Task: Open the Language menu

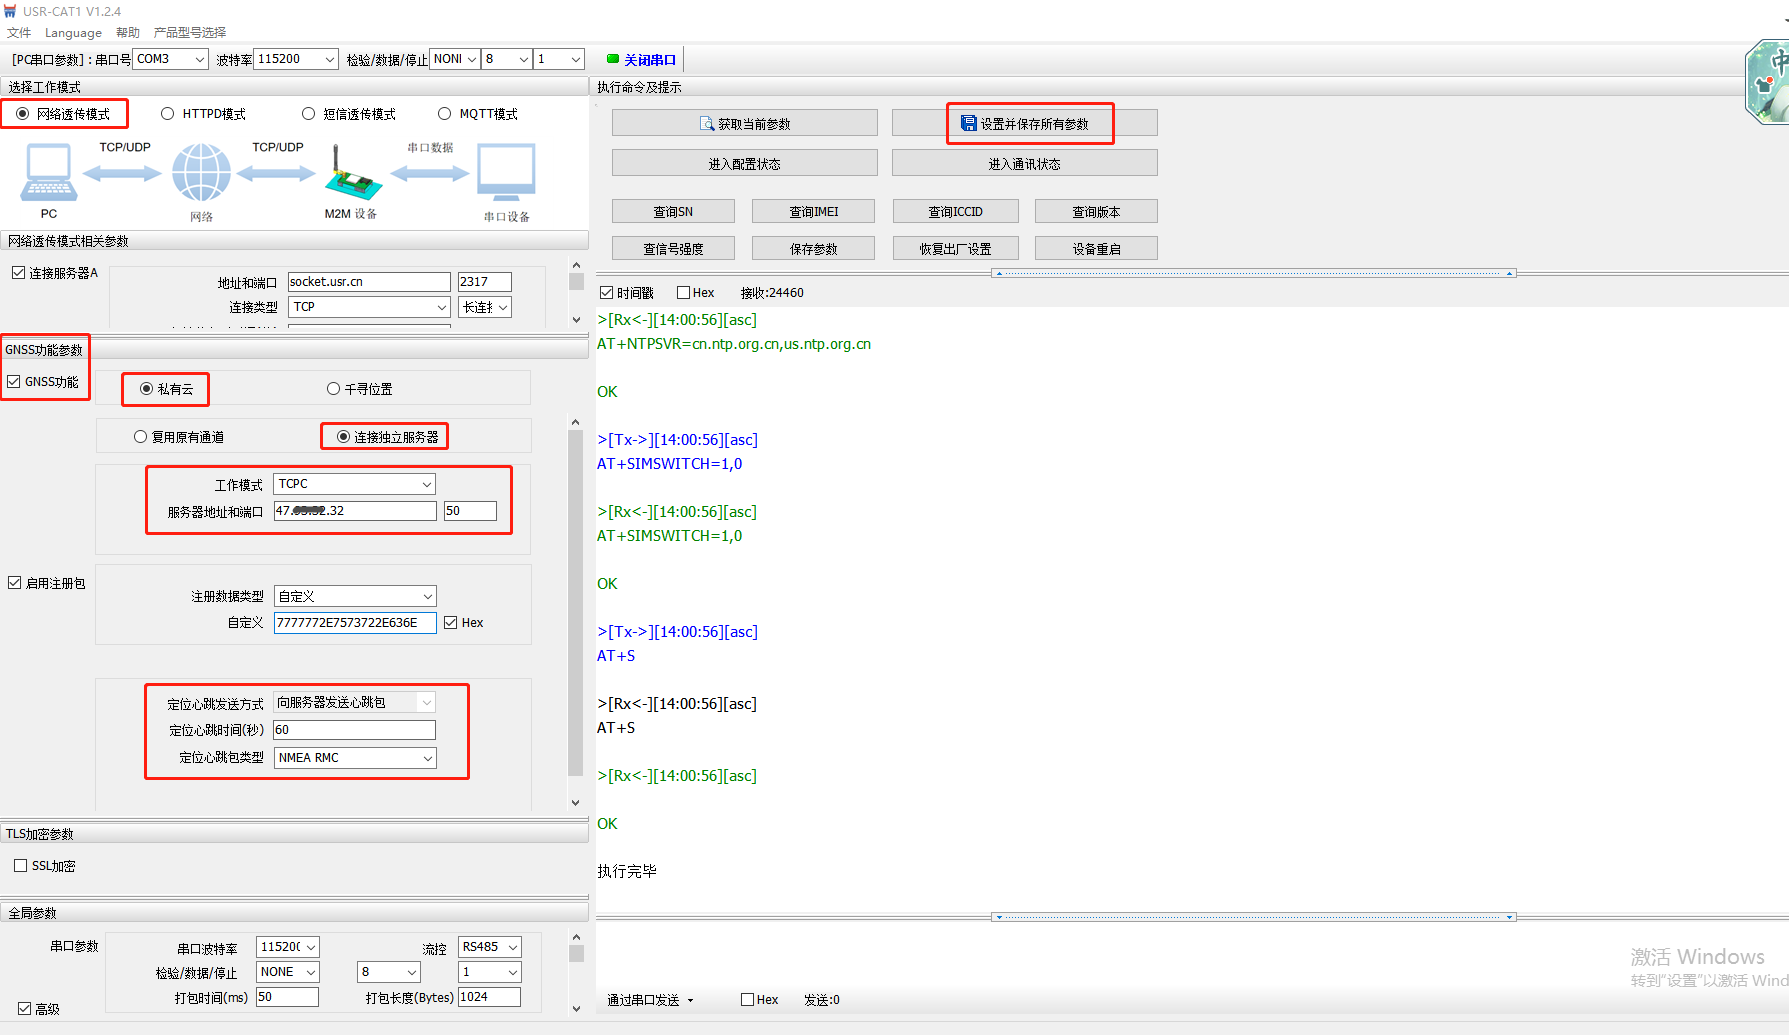Action: pyautogui.click(x=73, y=32)
